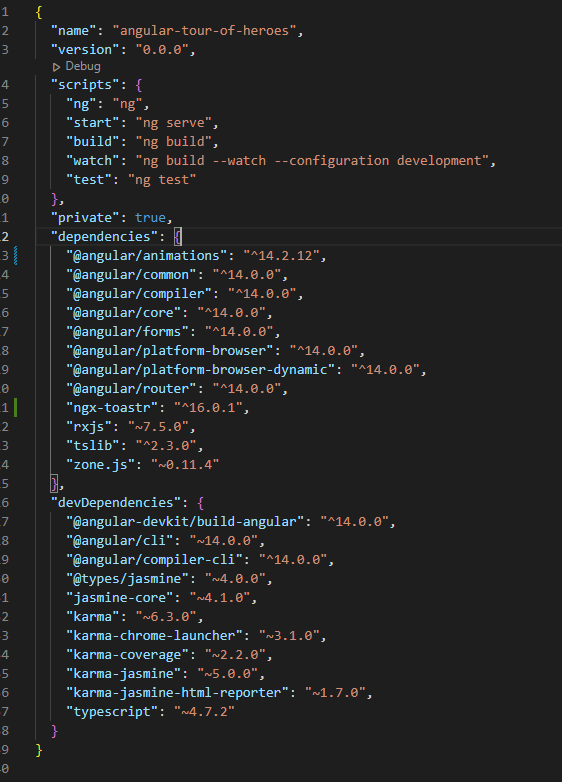The width and height of the screenshot is (562, 782).
Task: Click the "ng build --watch --configuration development" value
Action: (x=312, y=161)
